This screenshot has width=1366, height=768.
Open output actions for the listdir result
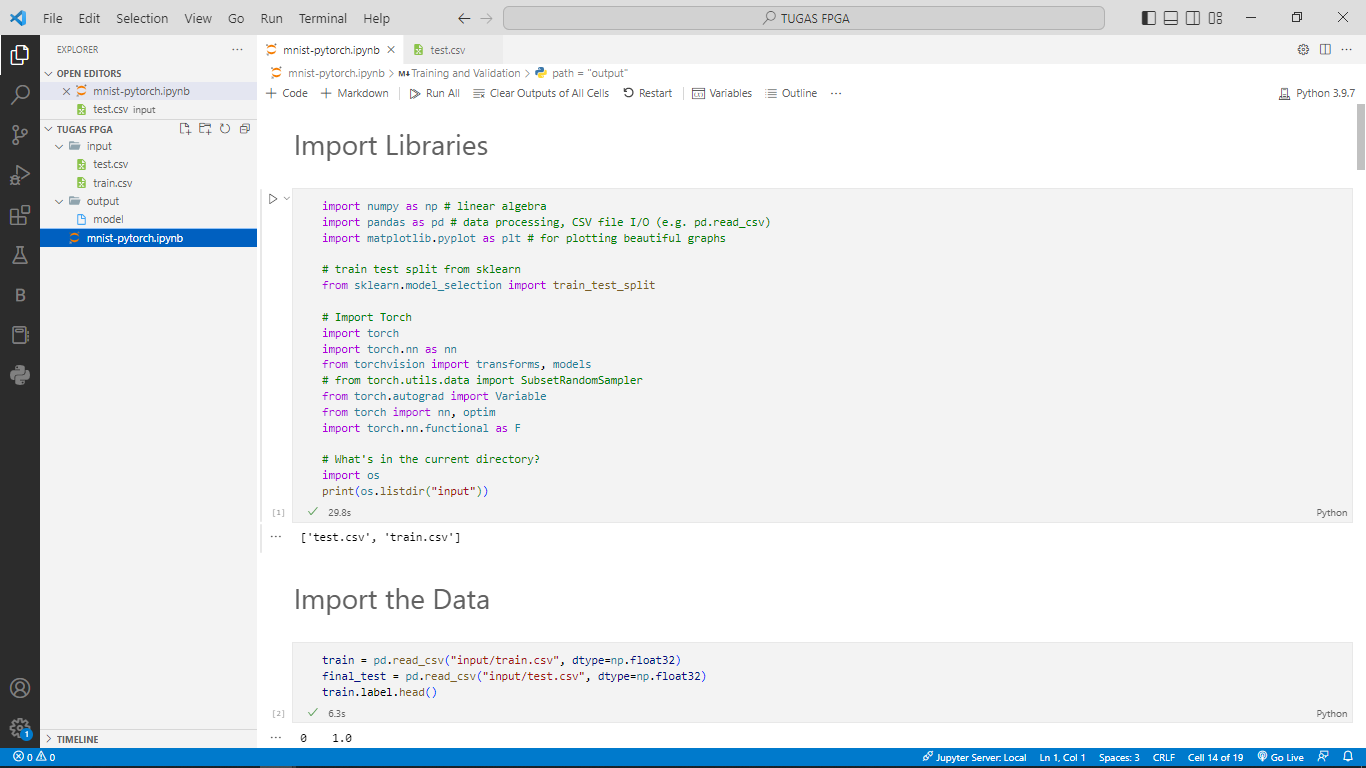pos(276,537)
